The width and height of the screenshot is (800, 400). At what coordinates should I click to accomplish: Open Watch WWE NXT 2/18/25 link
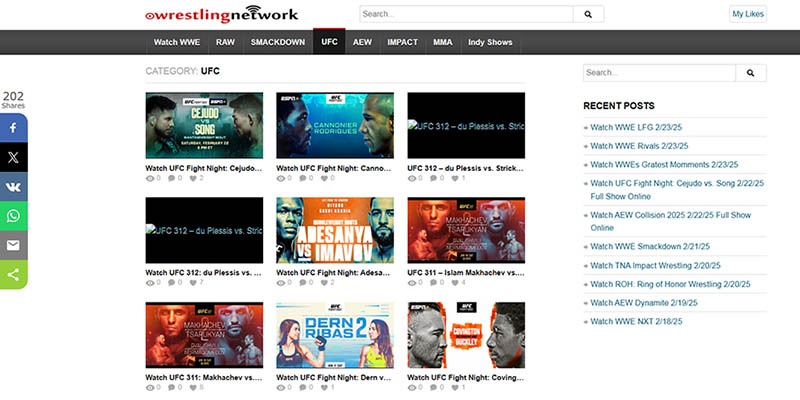(x=636, y=322)
